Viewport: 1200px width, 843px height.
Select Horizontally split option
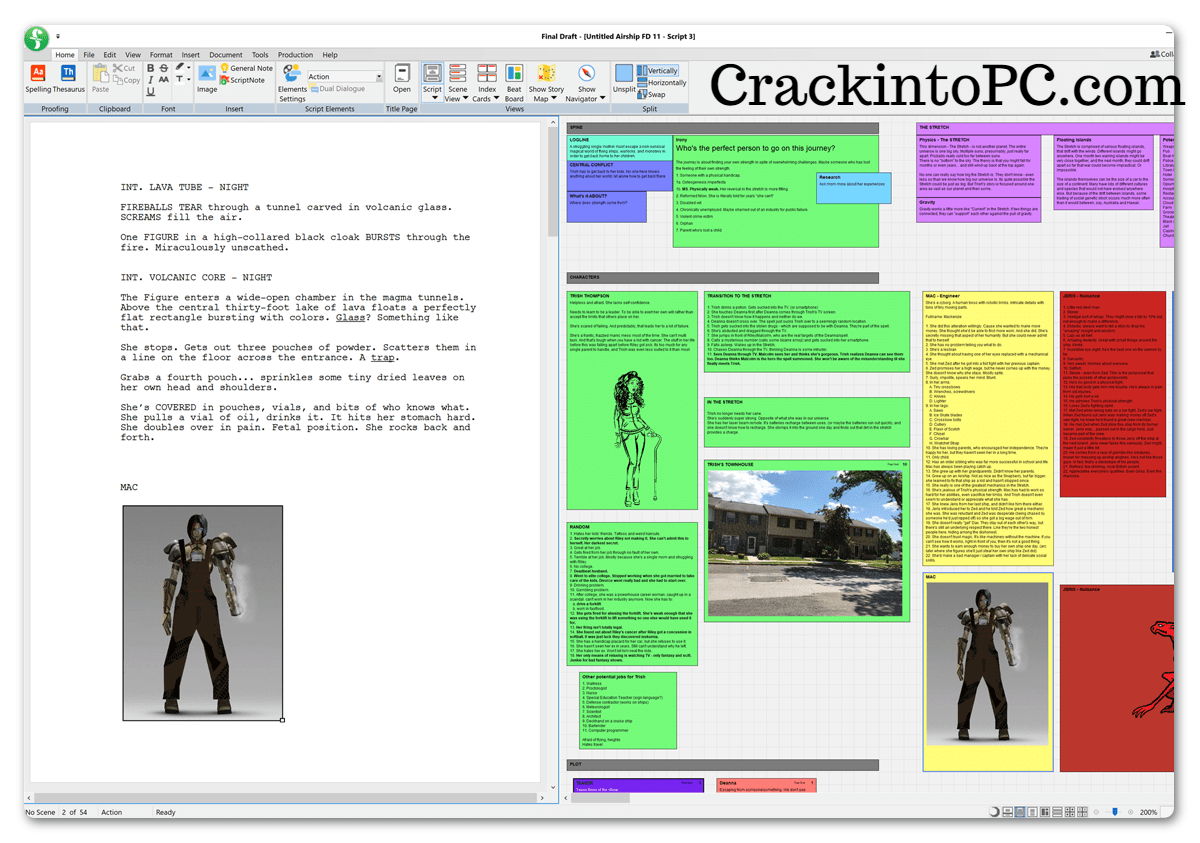[661, 83]
